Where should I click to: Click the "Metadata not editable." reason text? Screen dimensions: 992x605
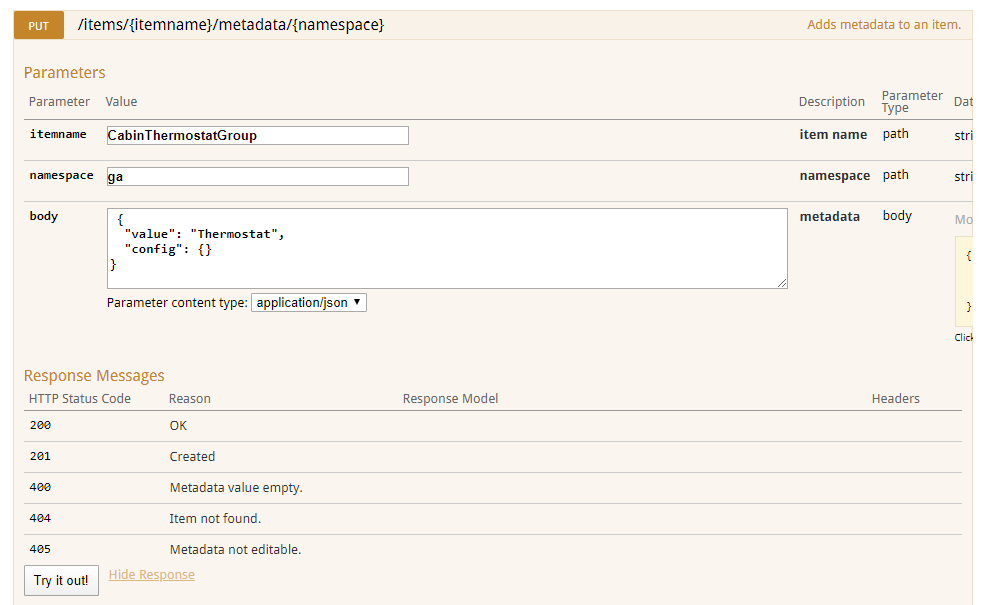point(235,550)
